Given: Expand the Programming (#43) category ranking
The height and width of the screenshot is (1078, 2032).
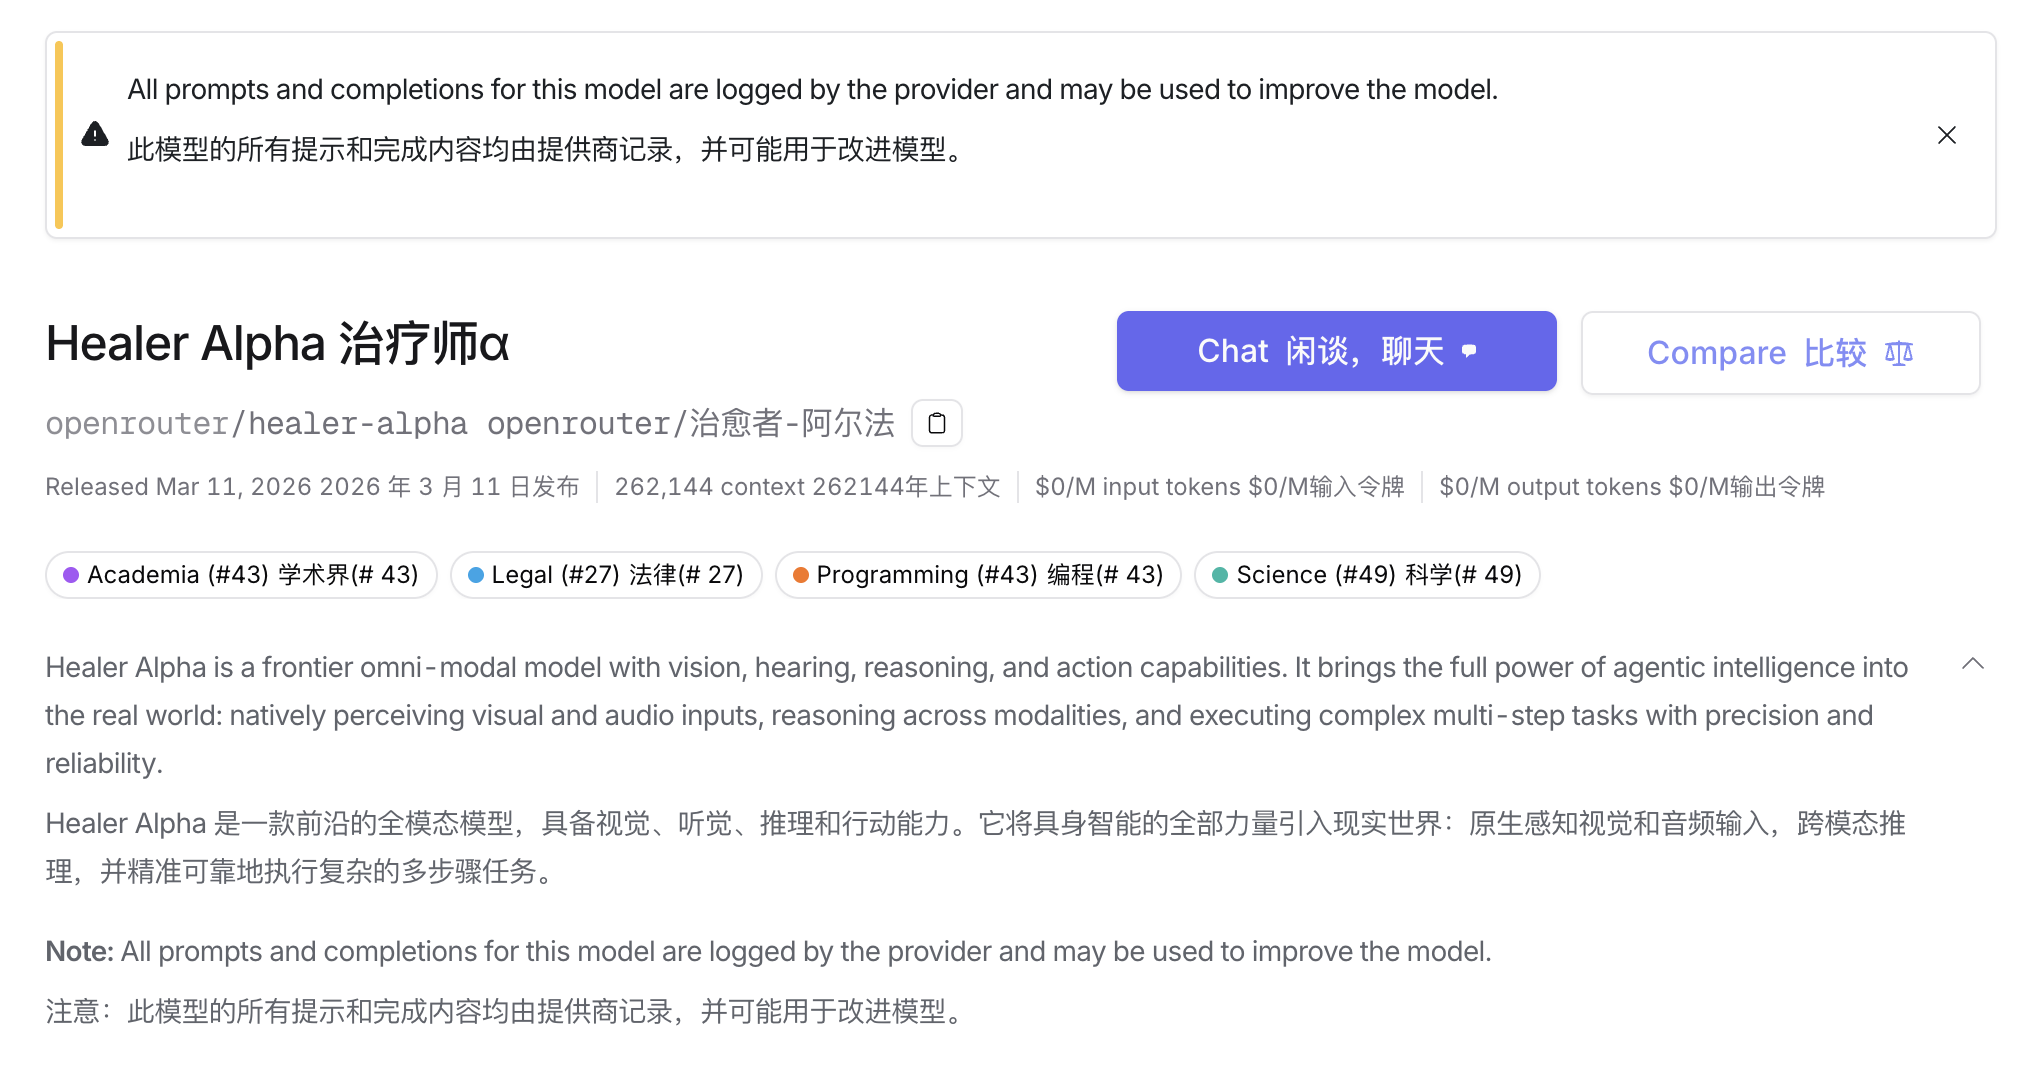Looking at the screenshot, I should [x=977, y=574].
